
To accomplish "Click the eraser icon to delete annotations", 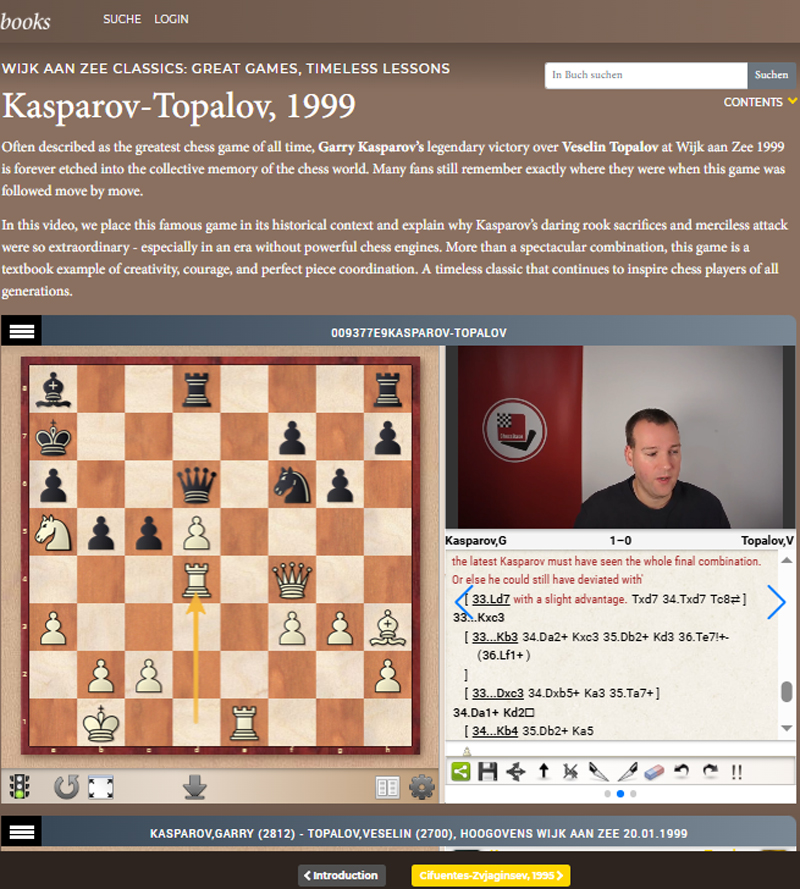I will (x=654, y=771).
